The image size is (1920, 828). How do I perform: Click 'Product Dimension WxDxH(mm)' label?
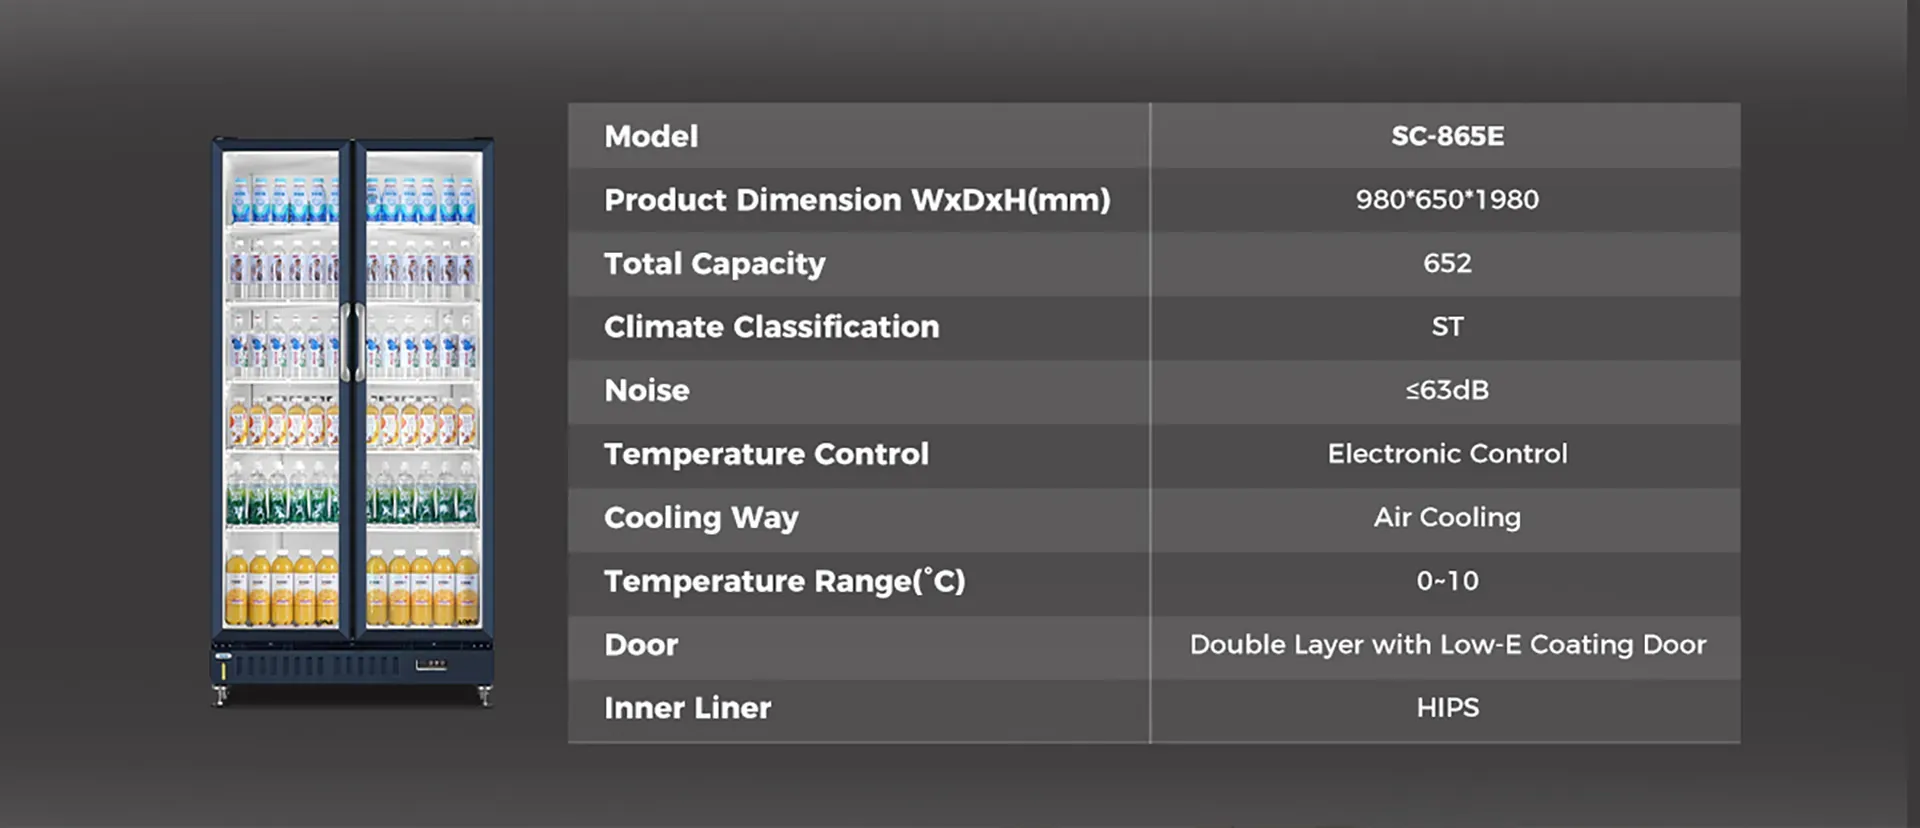(x=857, y=200)
